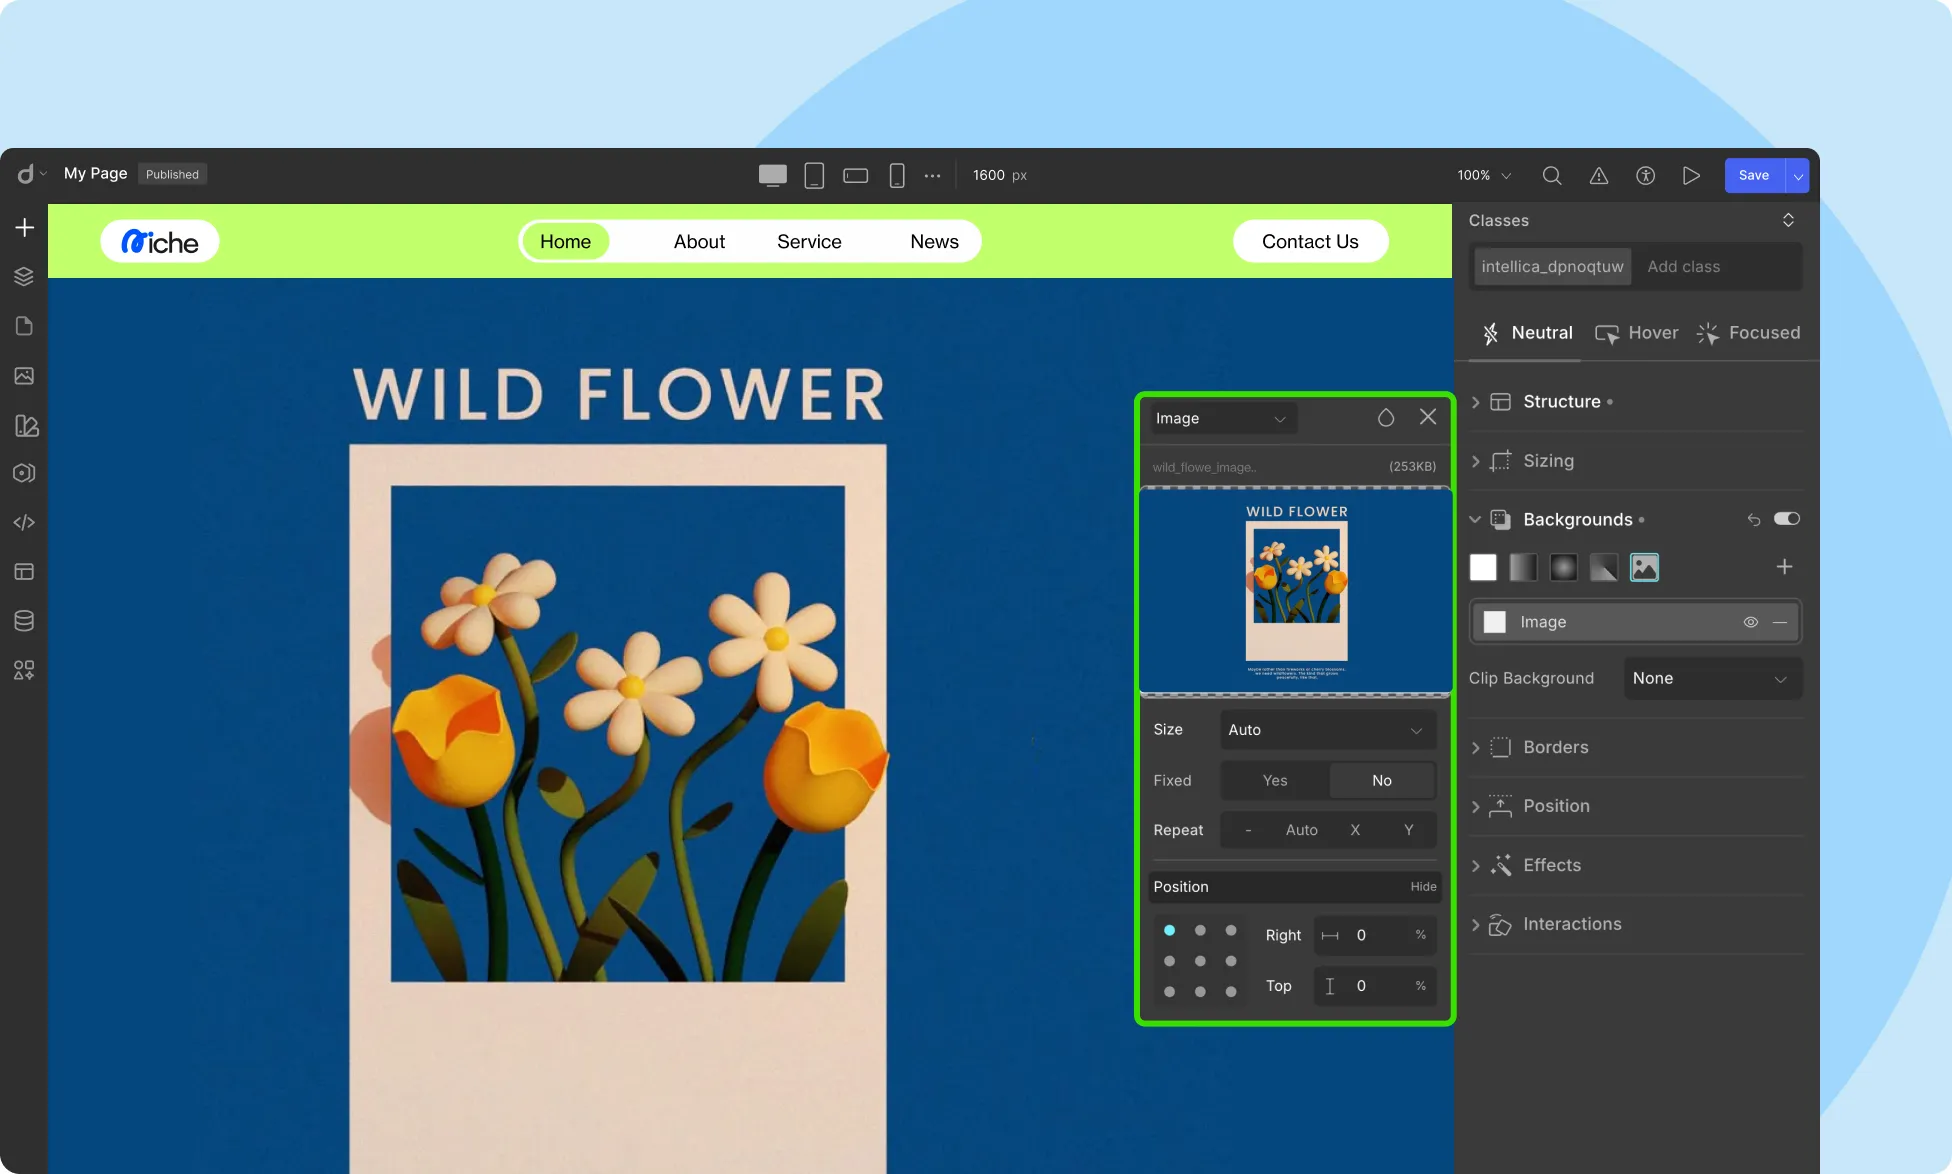The image size is (1952, 1174).
Task: Click Service in the page navigation
Action: pyautogui.click(x=809, y=242)
